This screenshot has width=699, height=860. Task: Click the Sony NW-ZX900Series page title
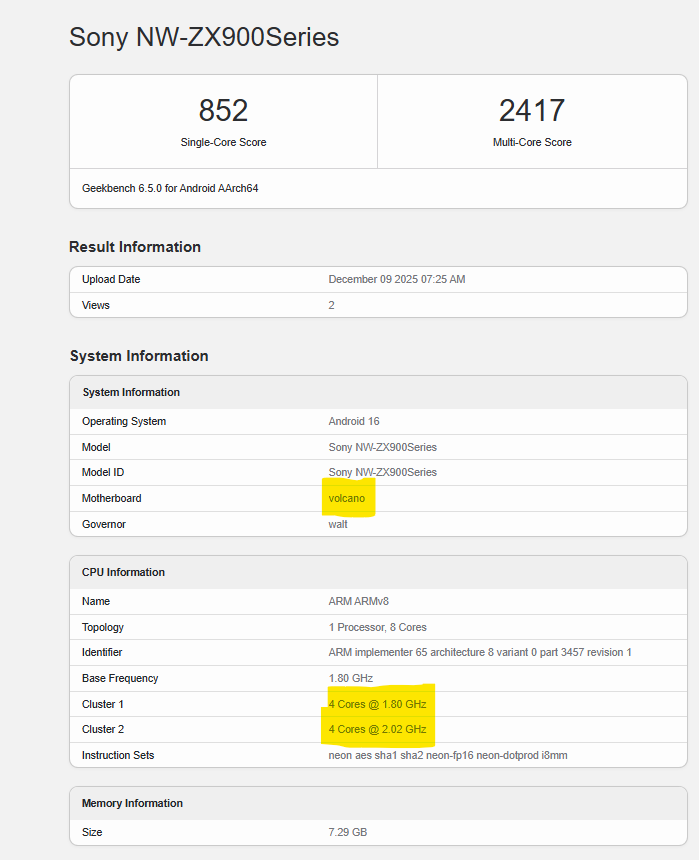coord(204,38)
